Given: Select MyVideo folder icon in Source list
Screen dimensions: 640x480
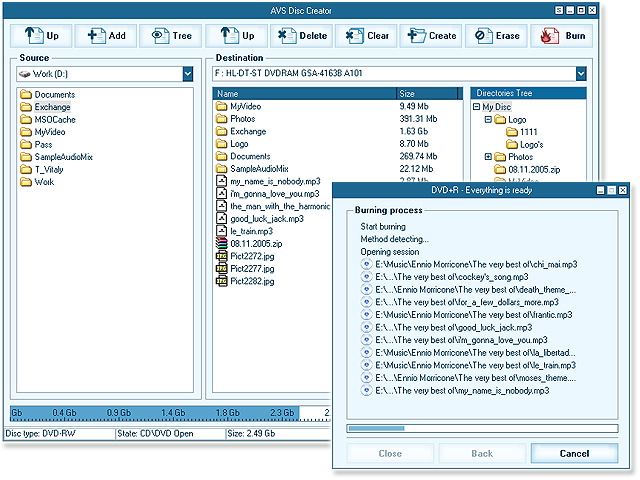Looking at the screenshot, I should click(26, 132).
